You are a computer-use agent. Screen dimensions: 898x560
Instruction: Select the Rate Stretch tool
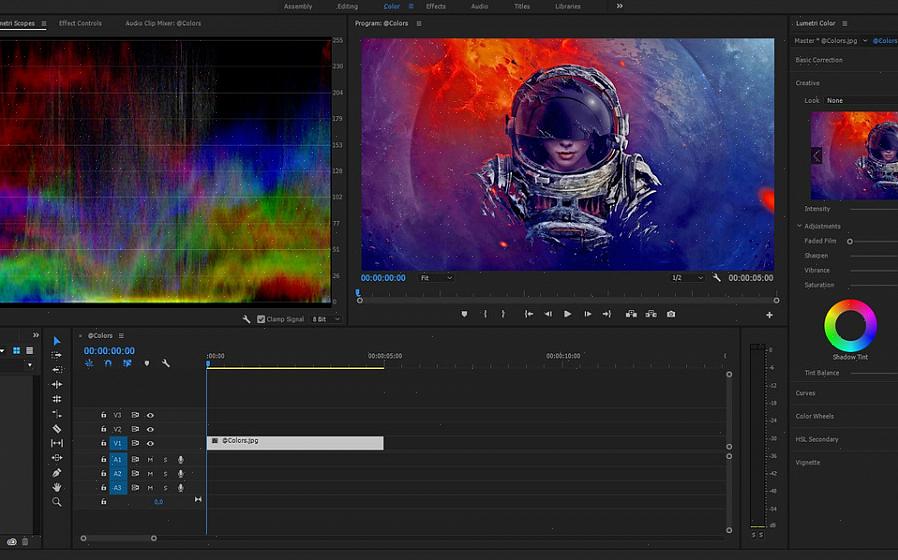click(57, 413)
